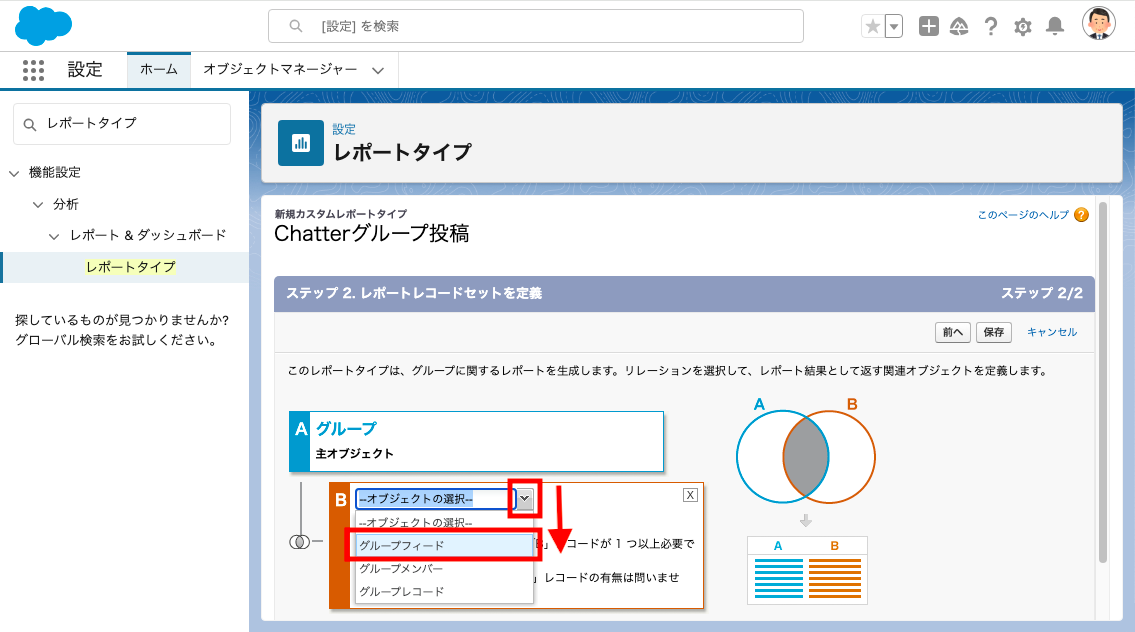
Task: Click the ステップ 2/2 indicator text
Action: pyautogui.click(x=1042, y=293)
